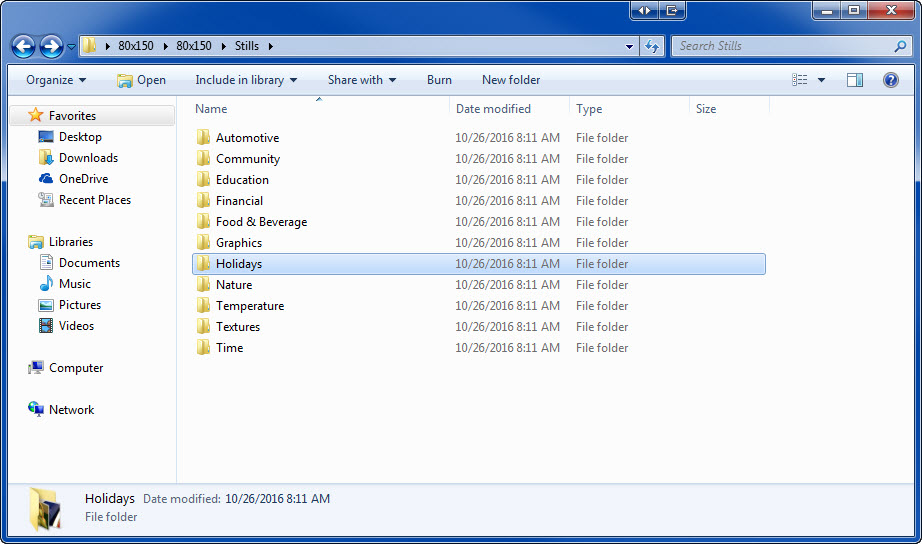Expand the arrow after Stills breadcrumb
Viewport: 922px width, 544px height.
(270, 46)
